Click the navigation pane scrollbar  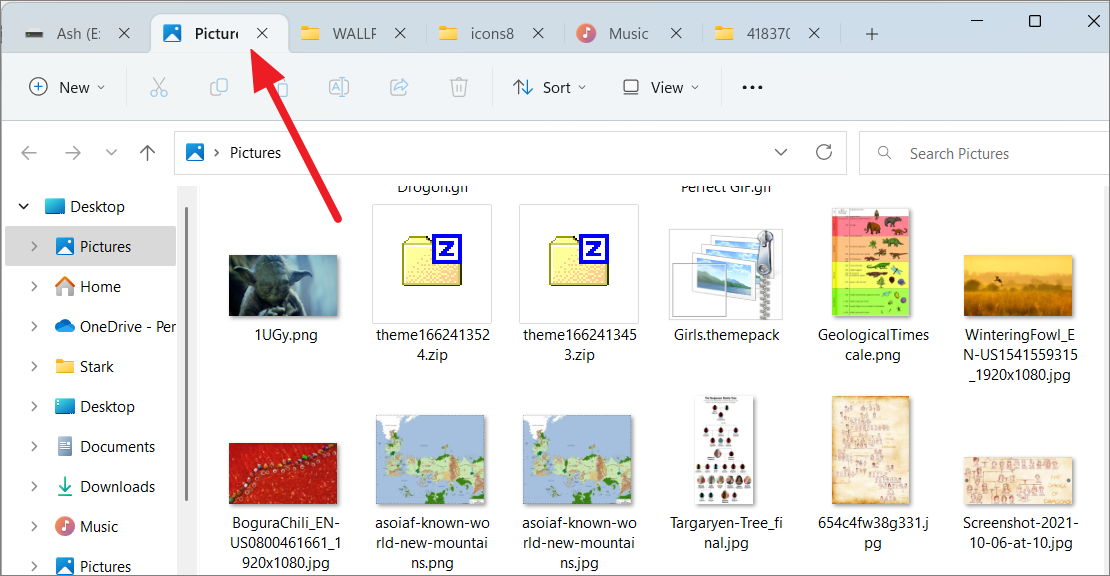click(186, 354)
